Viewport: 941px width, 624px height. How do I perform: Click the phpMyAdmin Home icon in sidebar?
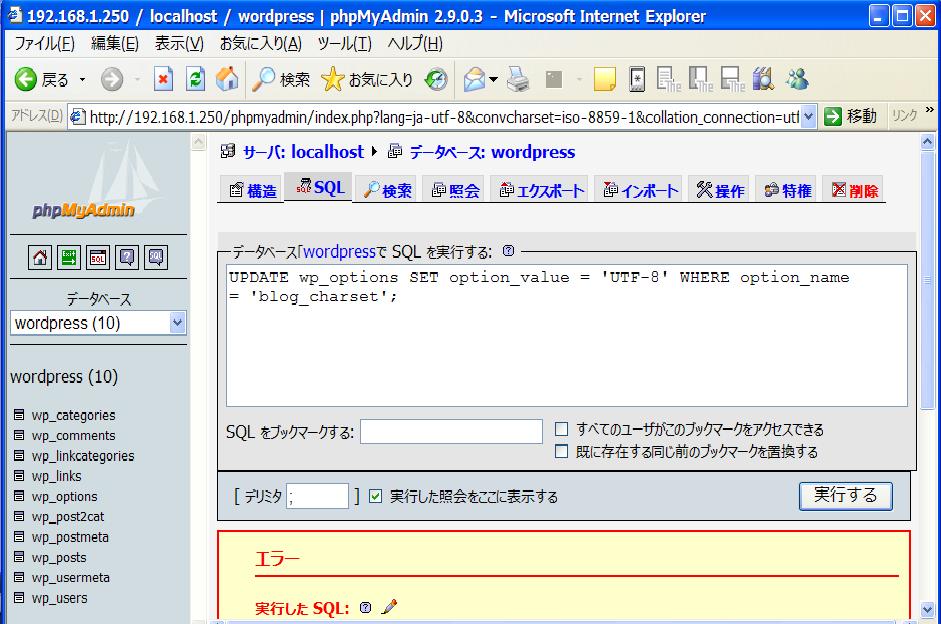pyautogui.click(x=40, y=258)
